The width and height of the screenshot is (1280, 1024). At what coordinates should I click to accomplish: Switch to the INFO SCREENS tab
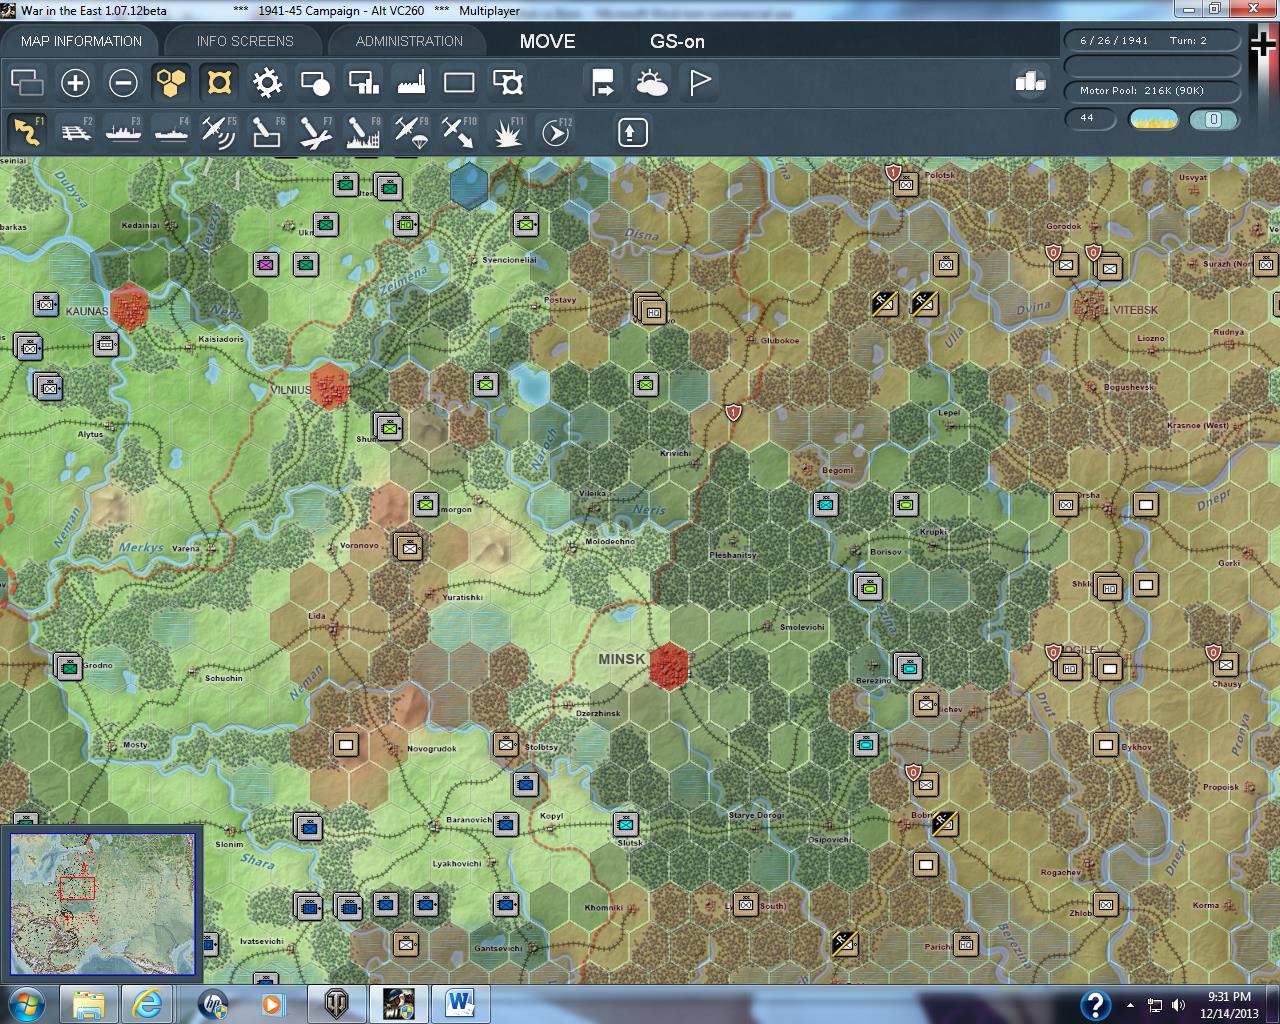click(245, 41)
